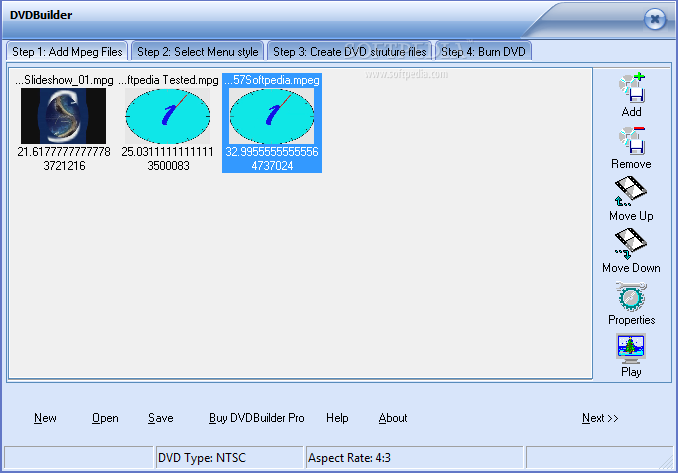Click the Play monitor icon

coord(631,348)
